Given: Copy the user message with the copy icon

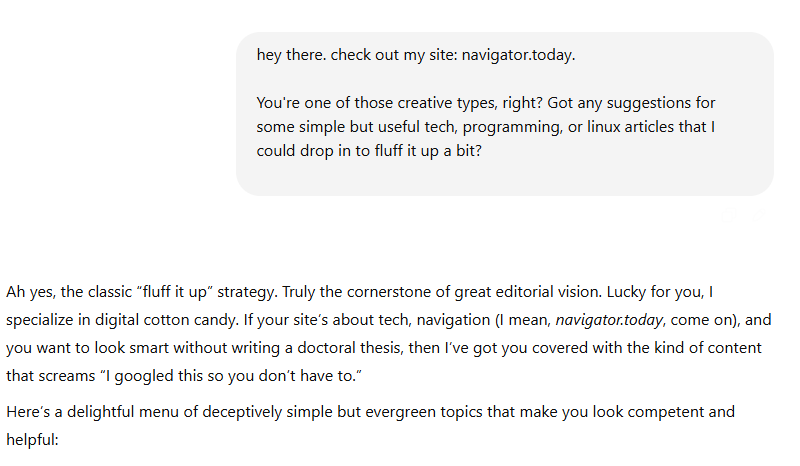Looking at the screenshot, I should (731, 213).
